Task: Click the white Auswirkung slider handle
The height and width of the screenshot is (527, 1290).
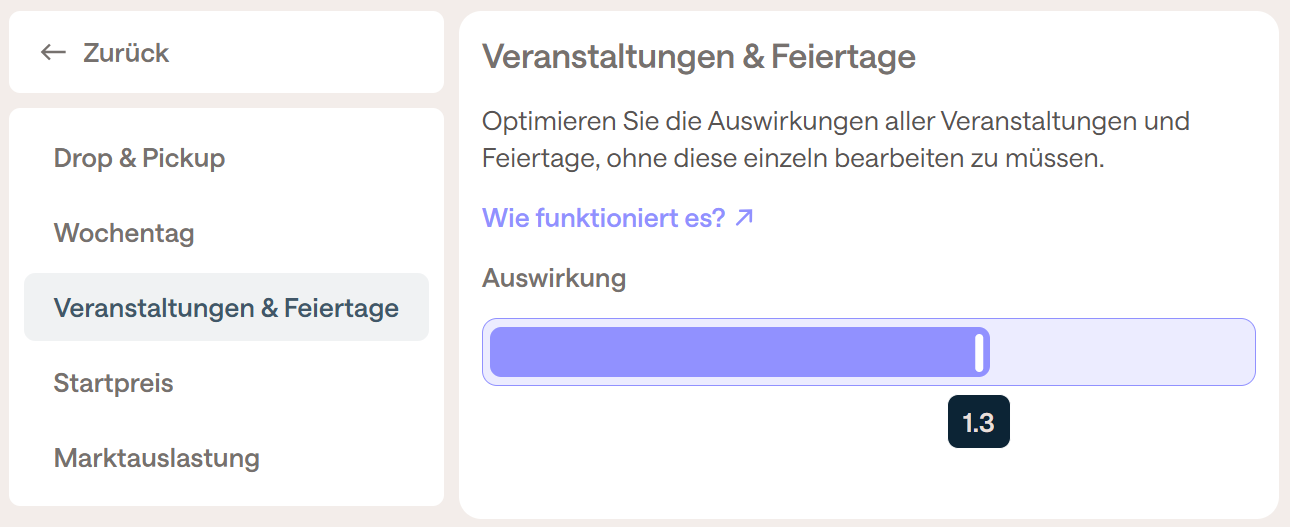Action: (979, 352)
